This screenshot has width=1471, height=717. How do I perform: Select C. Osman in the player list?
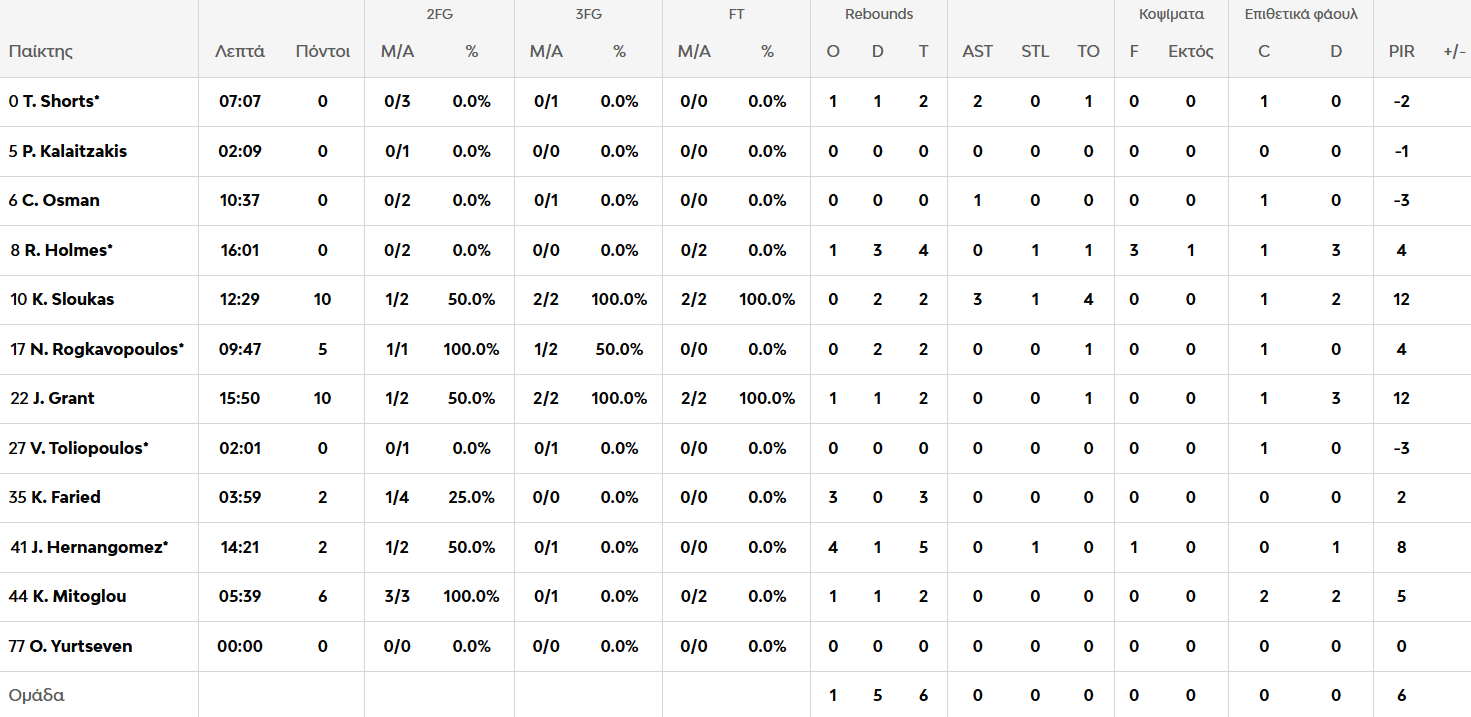(60, 201)
